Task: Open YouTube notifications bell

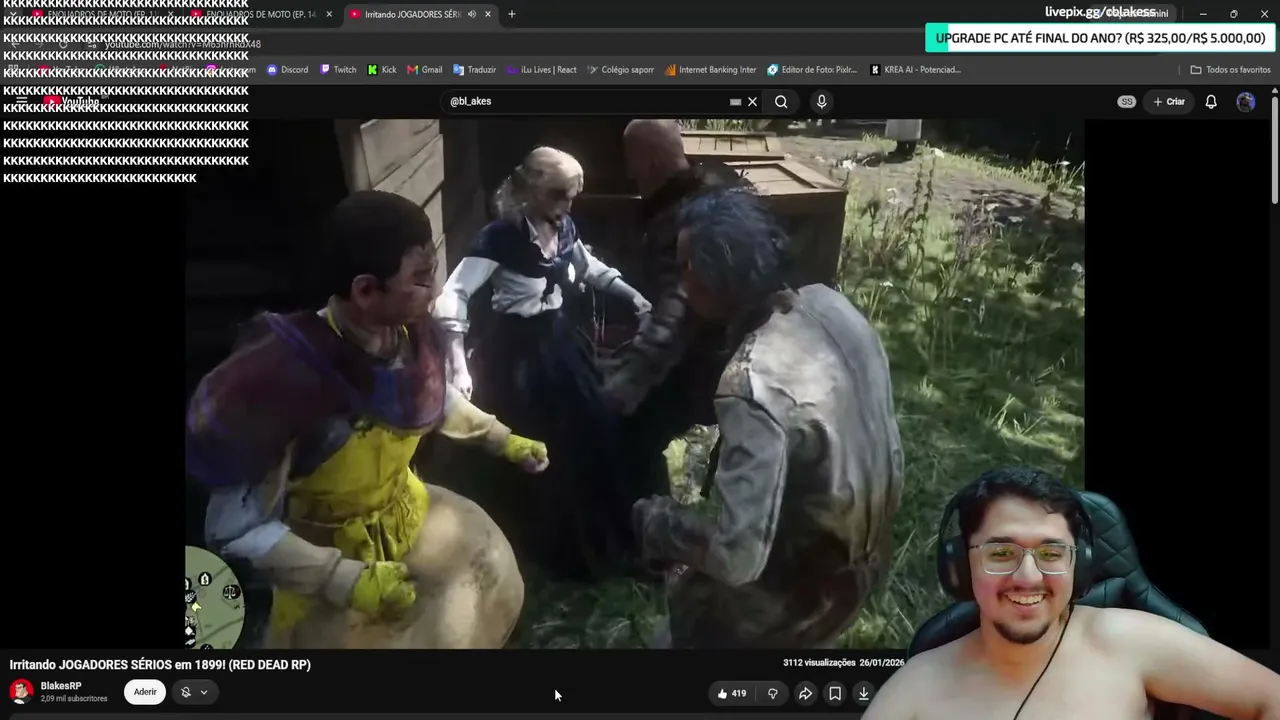Action: [1211, 101]
